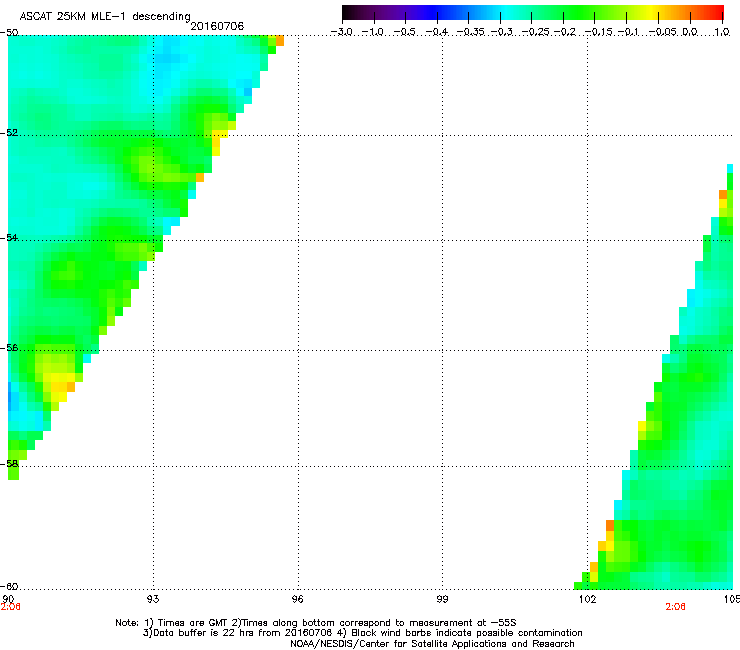Click the red end of the color scale

click(x=717, y=12)
